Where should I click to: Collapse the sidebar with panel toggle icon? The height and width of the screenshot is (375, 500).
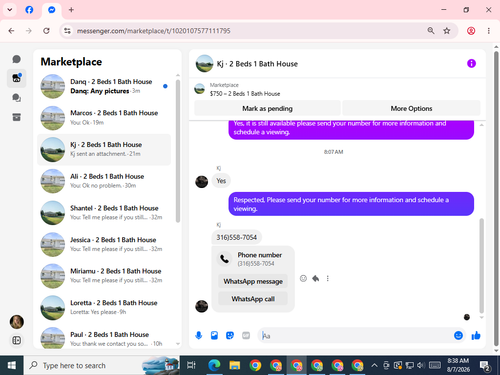tap(16, 340)
